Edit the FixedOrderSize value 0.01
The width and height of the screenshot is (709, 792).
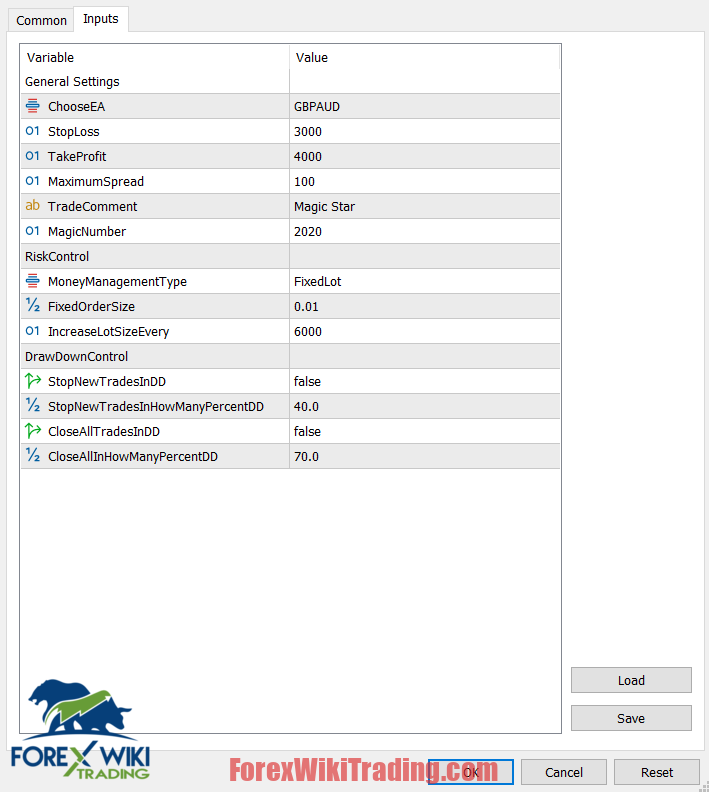tap(425, 307)
